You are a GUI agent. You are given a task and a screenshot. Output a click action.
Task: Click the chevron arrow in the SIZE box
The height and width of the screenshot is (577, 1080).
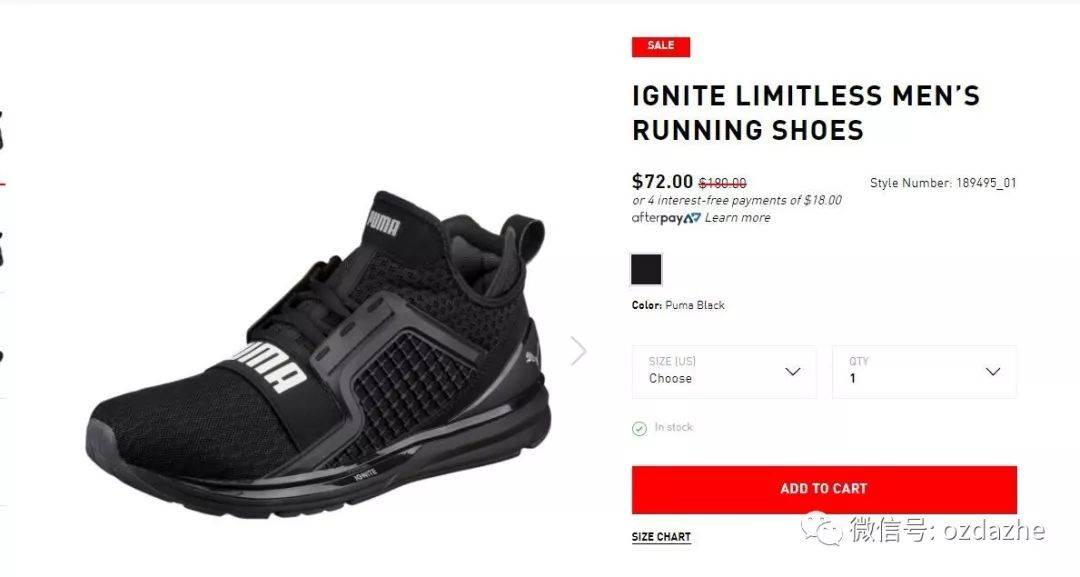point(793,372)
